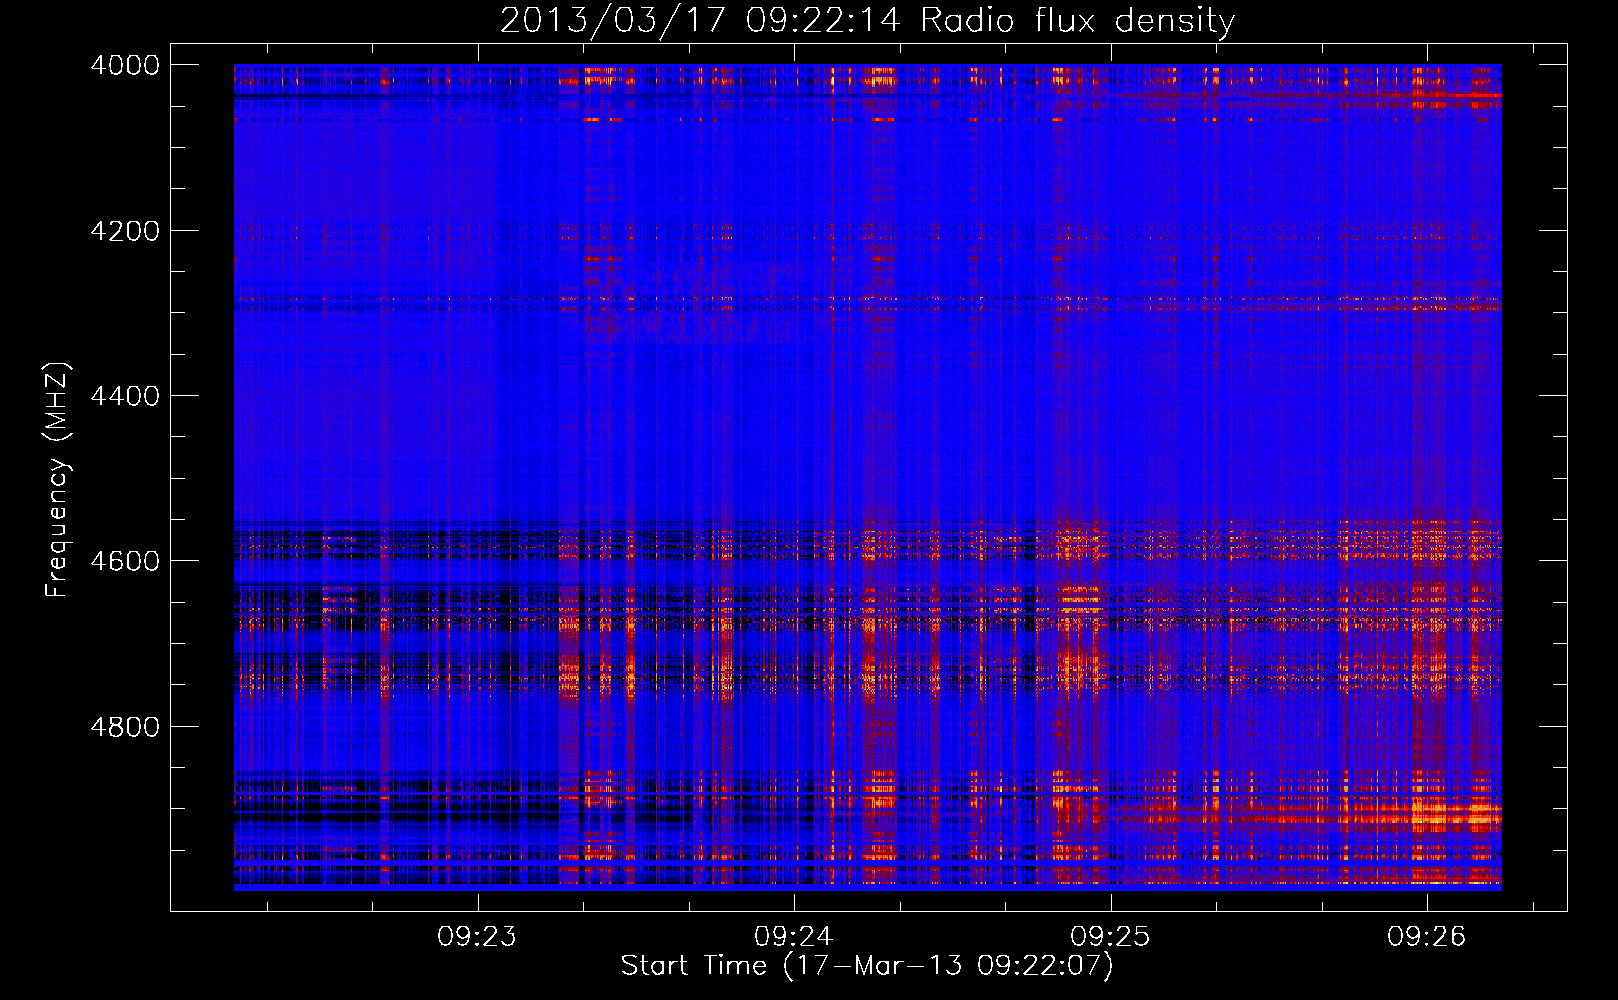The image size is (1618, 1000).
Task: Click the 'Start Time (17-Mar-13 09:22:07)' axis title
Action: (x=867, y=966)
